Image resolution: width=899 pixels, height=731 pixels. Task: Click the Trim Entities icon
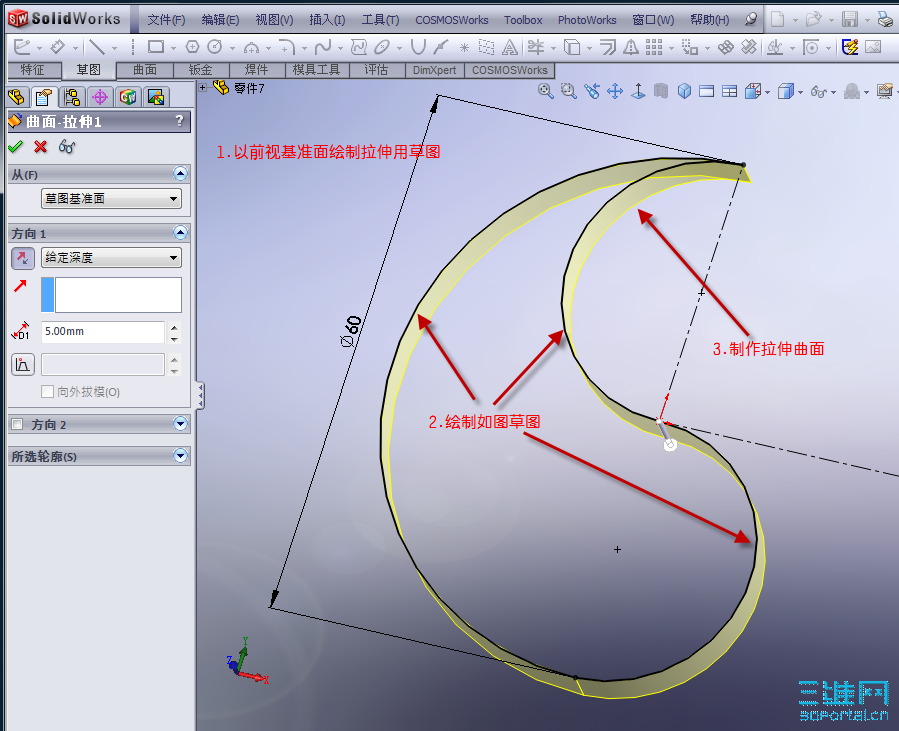(536, 47)
